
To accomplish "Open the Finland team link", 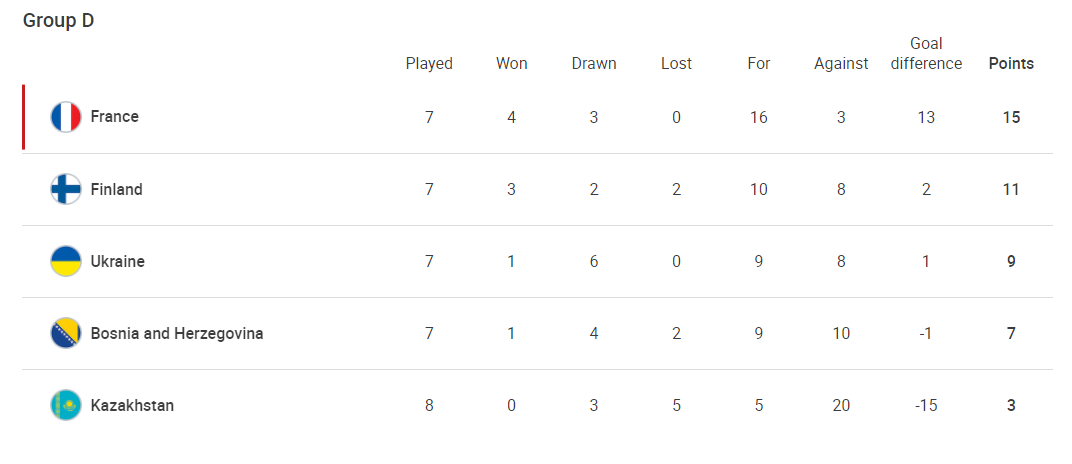I will pos(116,189).
